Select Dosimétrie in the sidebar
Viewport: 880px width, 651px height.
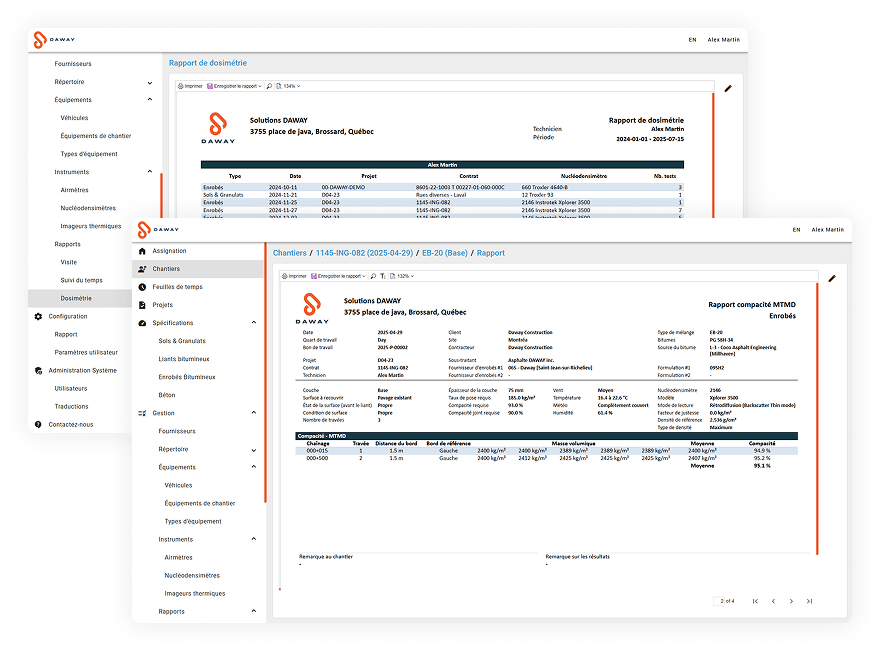(76, 298)
